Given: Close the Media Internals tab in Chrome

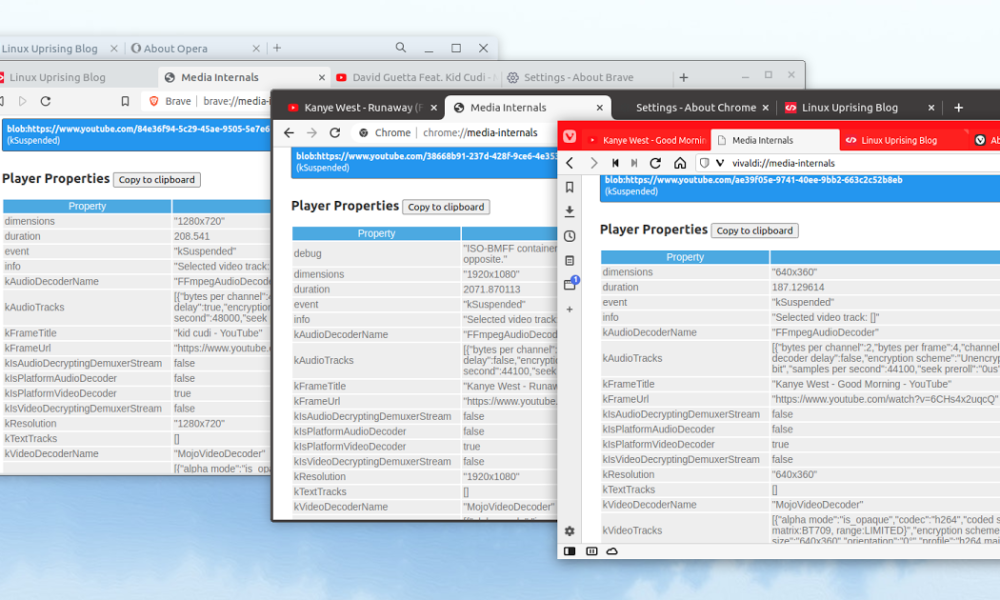Looking at the screenshot, I should tap(599, 108).
